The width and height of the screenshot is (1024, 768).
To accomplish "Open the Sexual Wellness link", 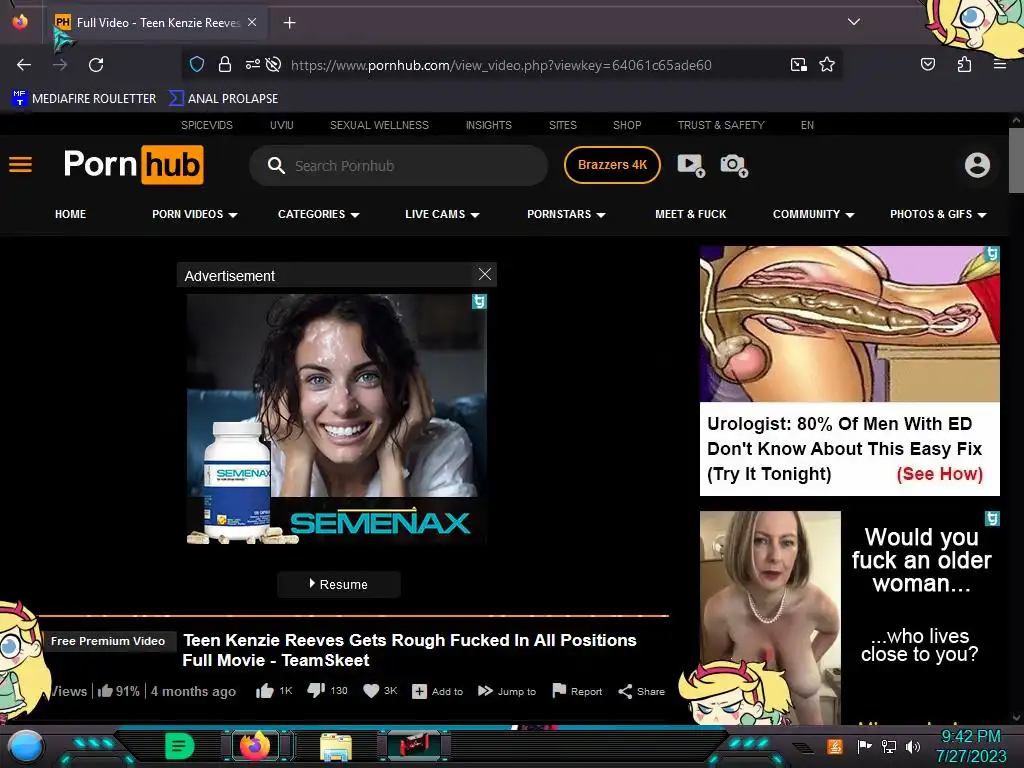I will click(379, 125).
